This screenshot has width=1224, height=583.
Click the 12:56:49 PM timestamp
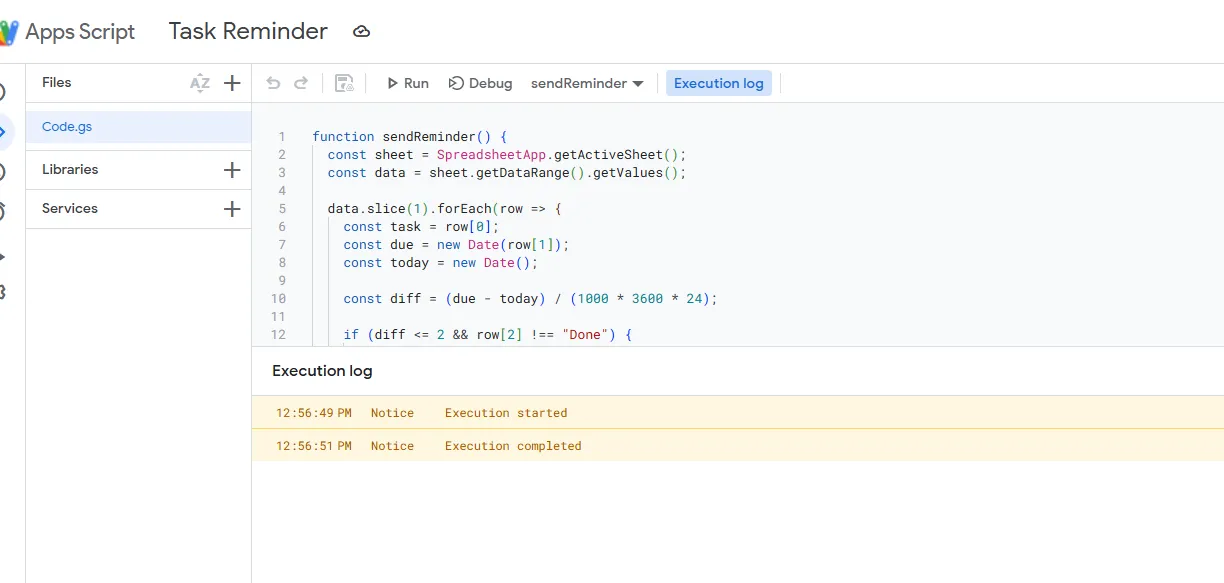click(314, 413)
